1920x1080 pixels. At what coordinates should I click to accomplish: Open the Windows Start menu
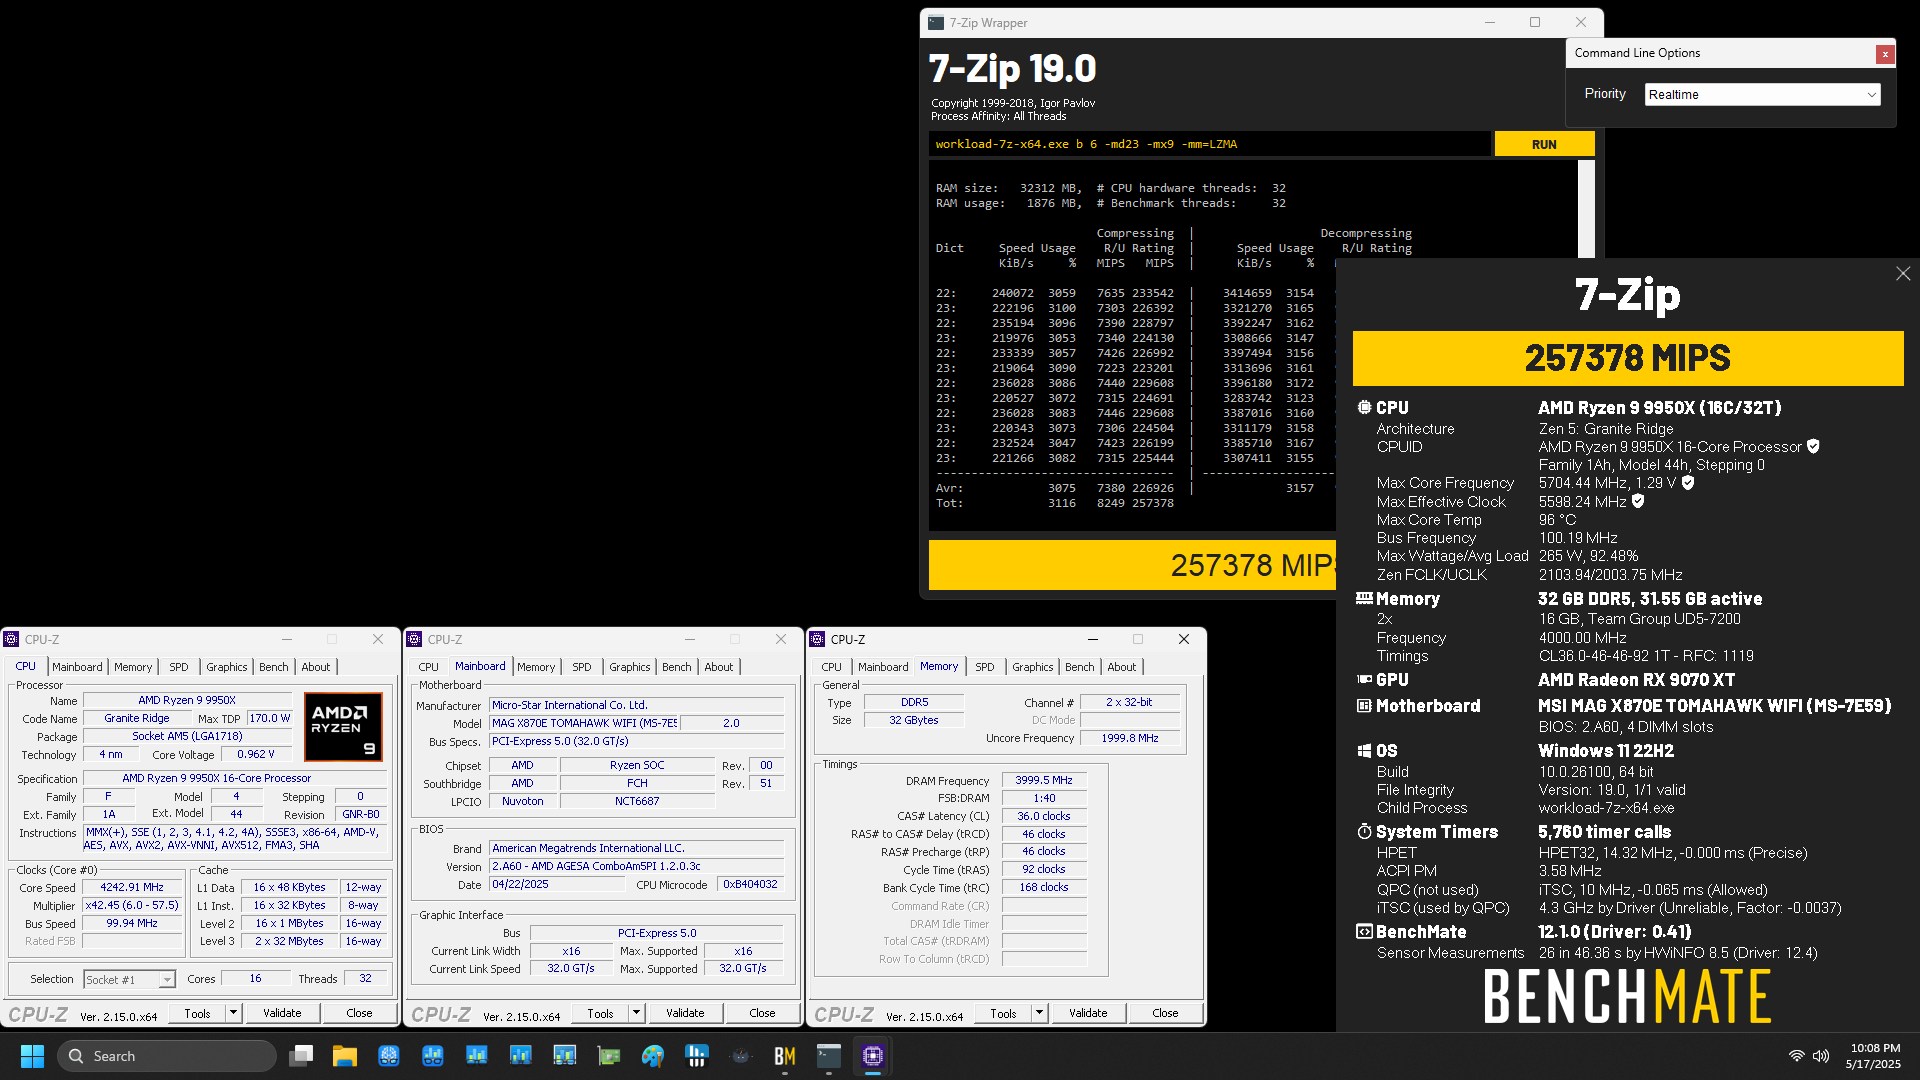click(32, 1056)
